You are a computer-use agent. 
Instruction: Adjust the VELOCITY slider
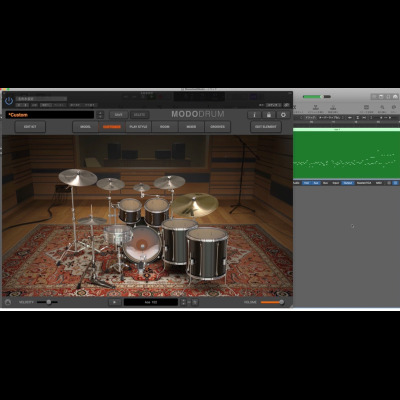click(47, 302)
